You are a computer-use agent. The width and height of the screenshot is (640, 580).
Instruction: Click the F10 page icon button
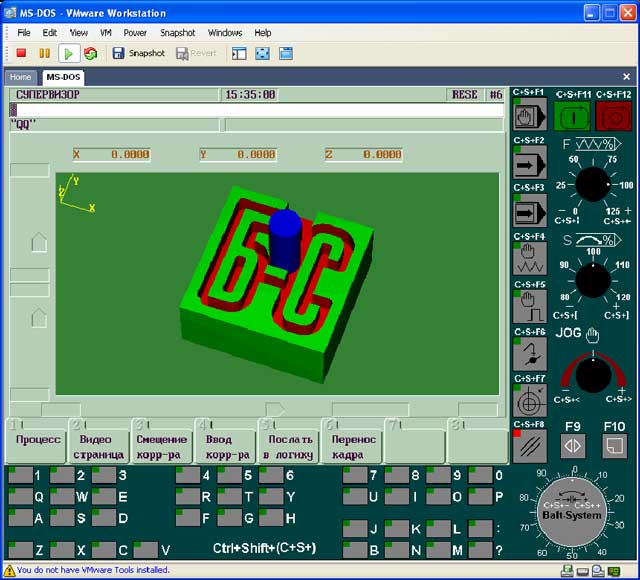click(x=615, y=447)
